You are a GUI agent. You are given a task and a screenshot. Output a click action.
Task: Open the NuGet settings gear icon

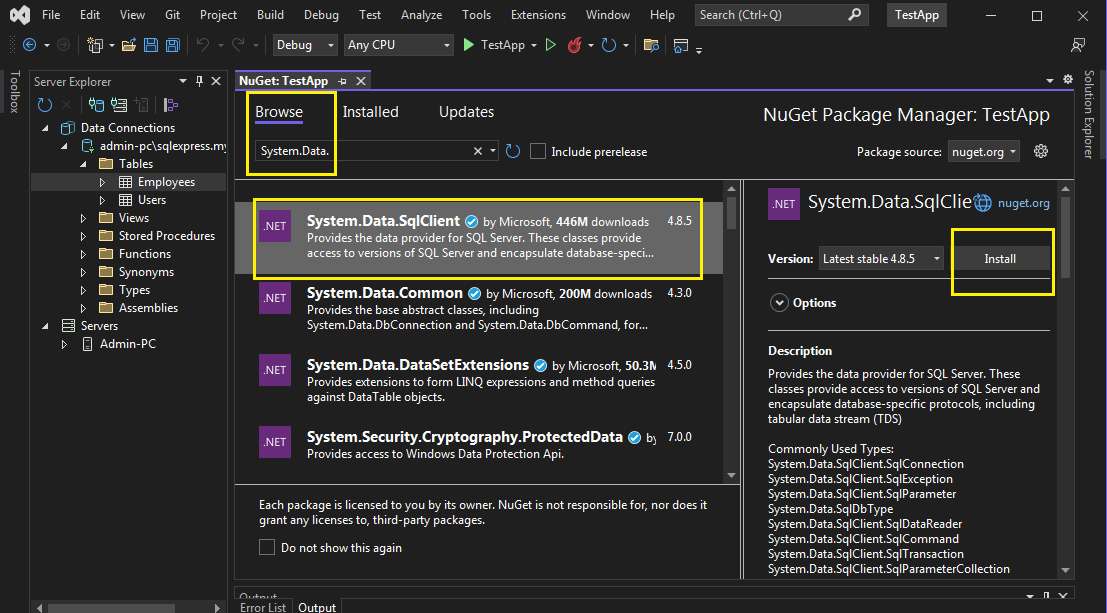point(1040,151)
